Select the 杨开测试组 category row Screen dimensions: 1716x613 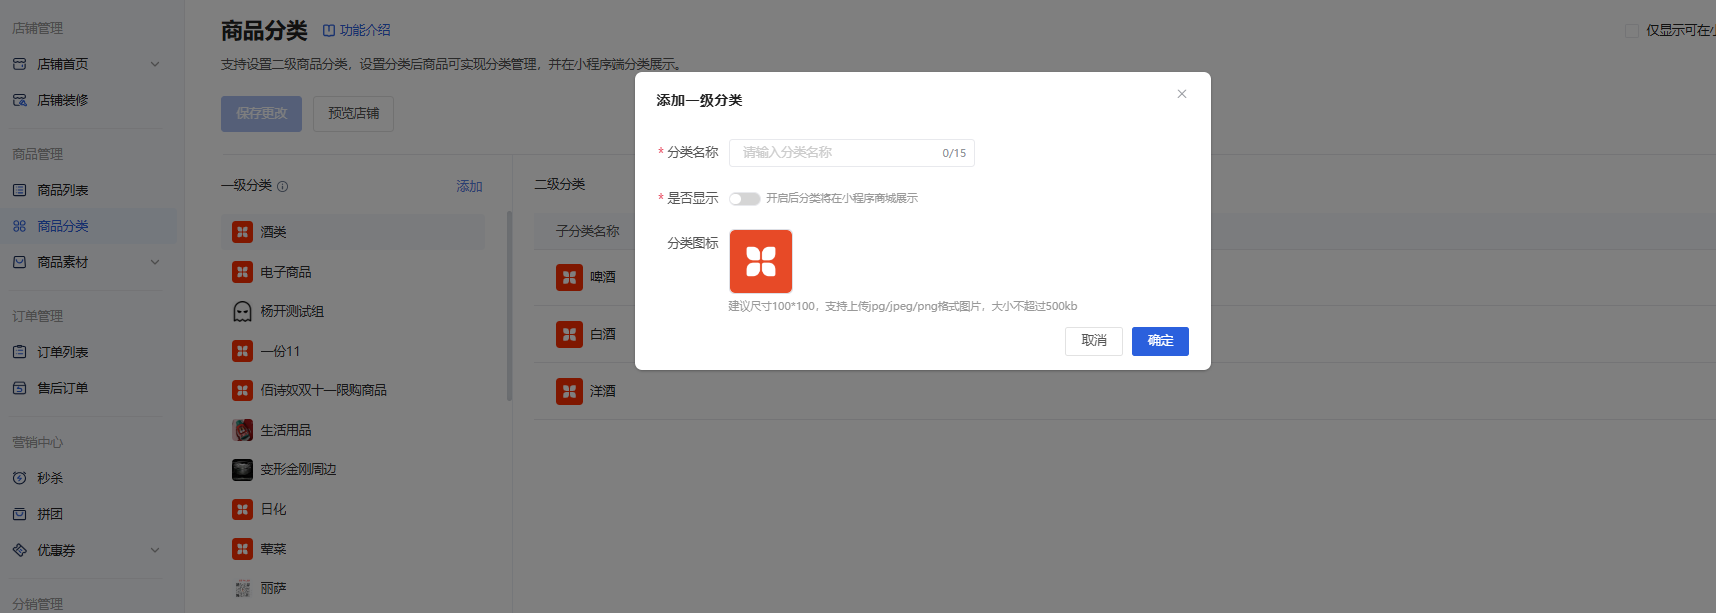coord(353,311)
